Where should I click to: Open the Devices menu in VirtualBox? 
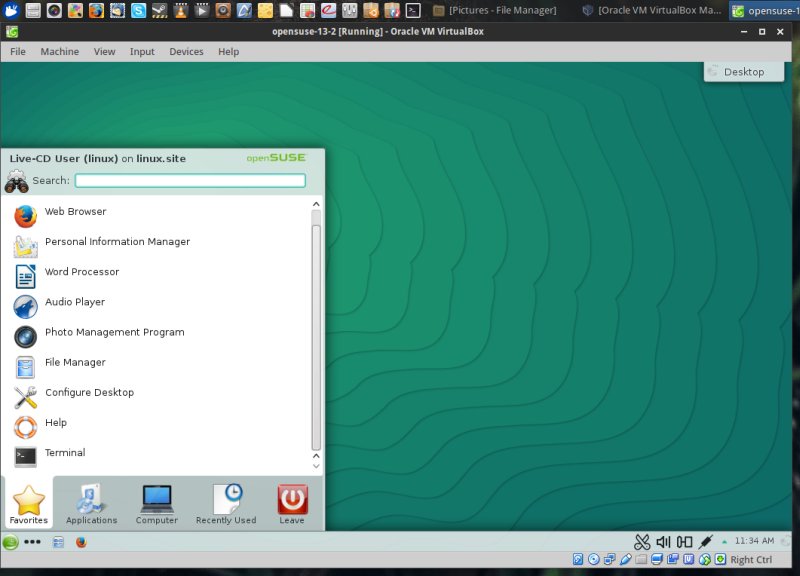pos(186,51)
